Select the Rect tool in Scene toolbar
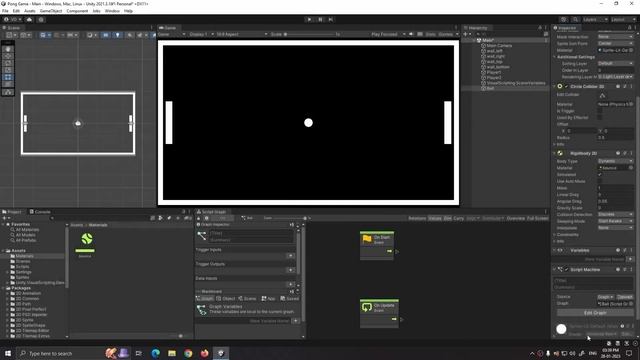 coord(8,77)
